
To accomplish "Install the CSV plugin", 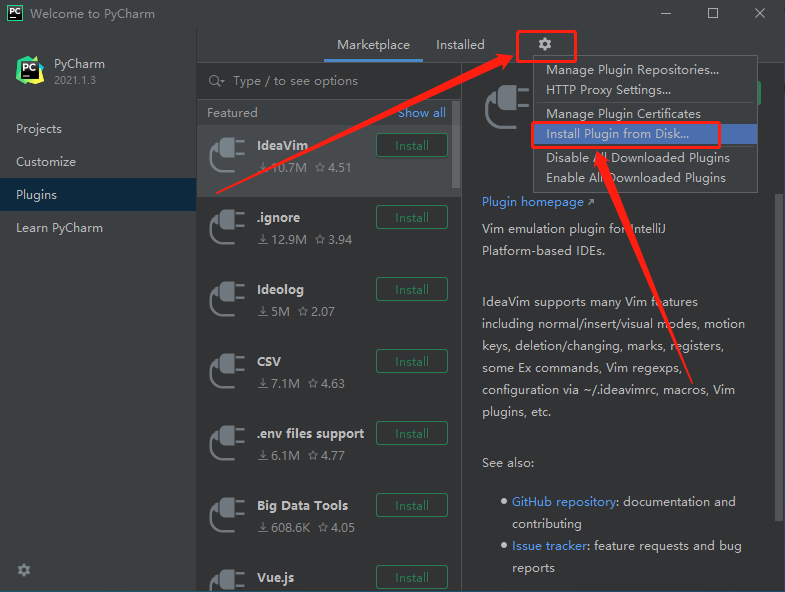I will tap(412, 362).
